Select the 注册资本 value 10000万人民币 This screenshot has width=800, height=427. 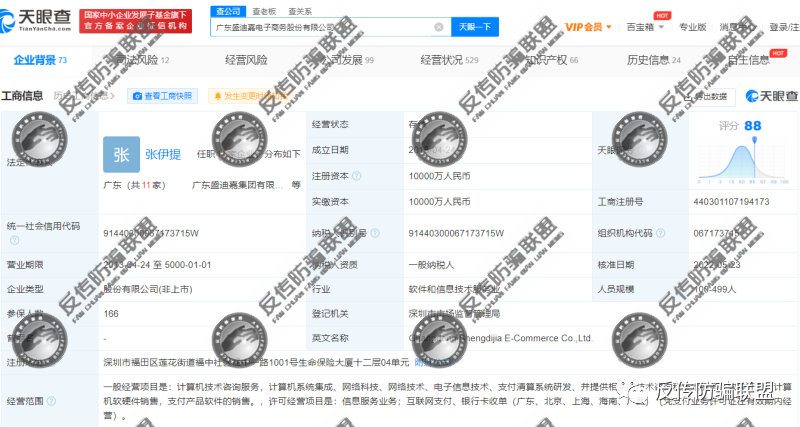click(439, 176)
